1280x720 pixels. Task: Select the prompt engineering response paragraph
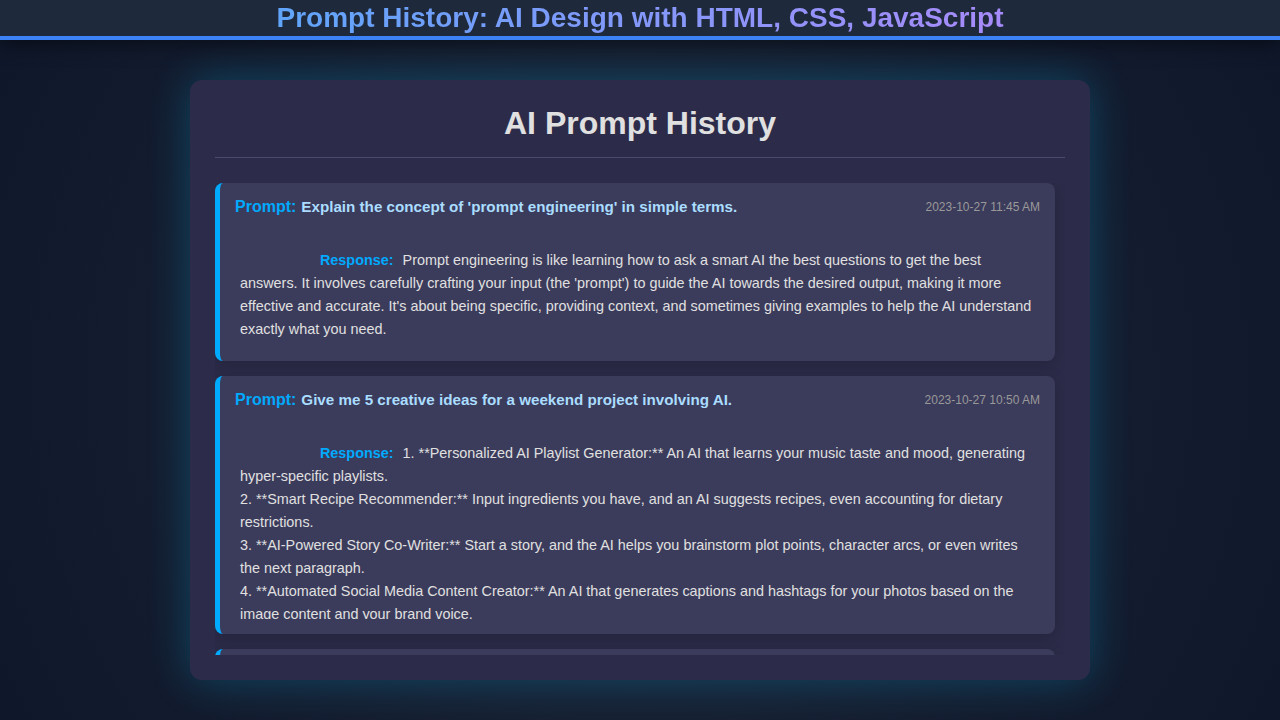pos(635,294)
